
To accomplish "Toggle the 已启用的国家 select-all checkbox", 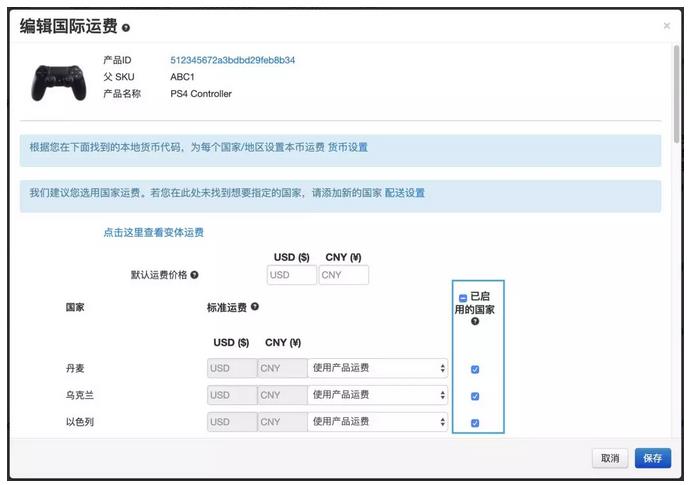I will tap(462, 298).
